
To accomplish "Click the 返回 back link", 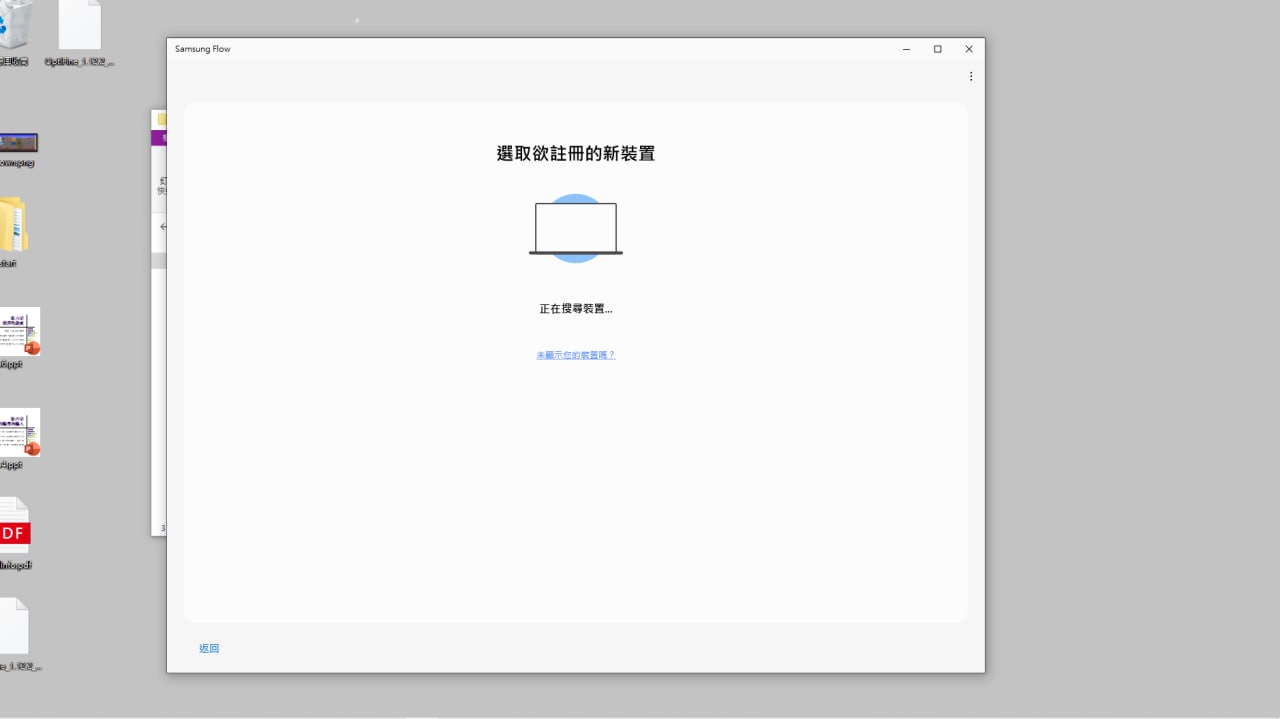I will [209, 649].
